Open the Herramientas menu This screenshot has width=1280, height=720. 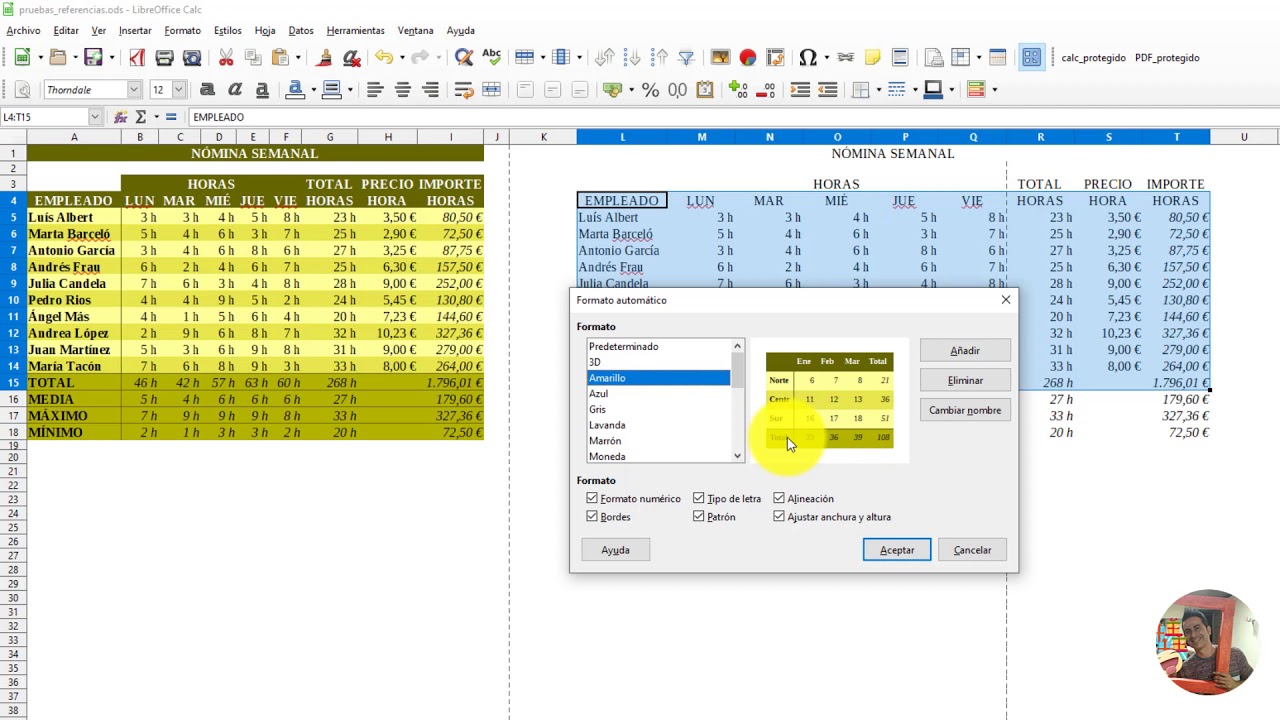click(x=355, y=31)
